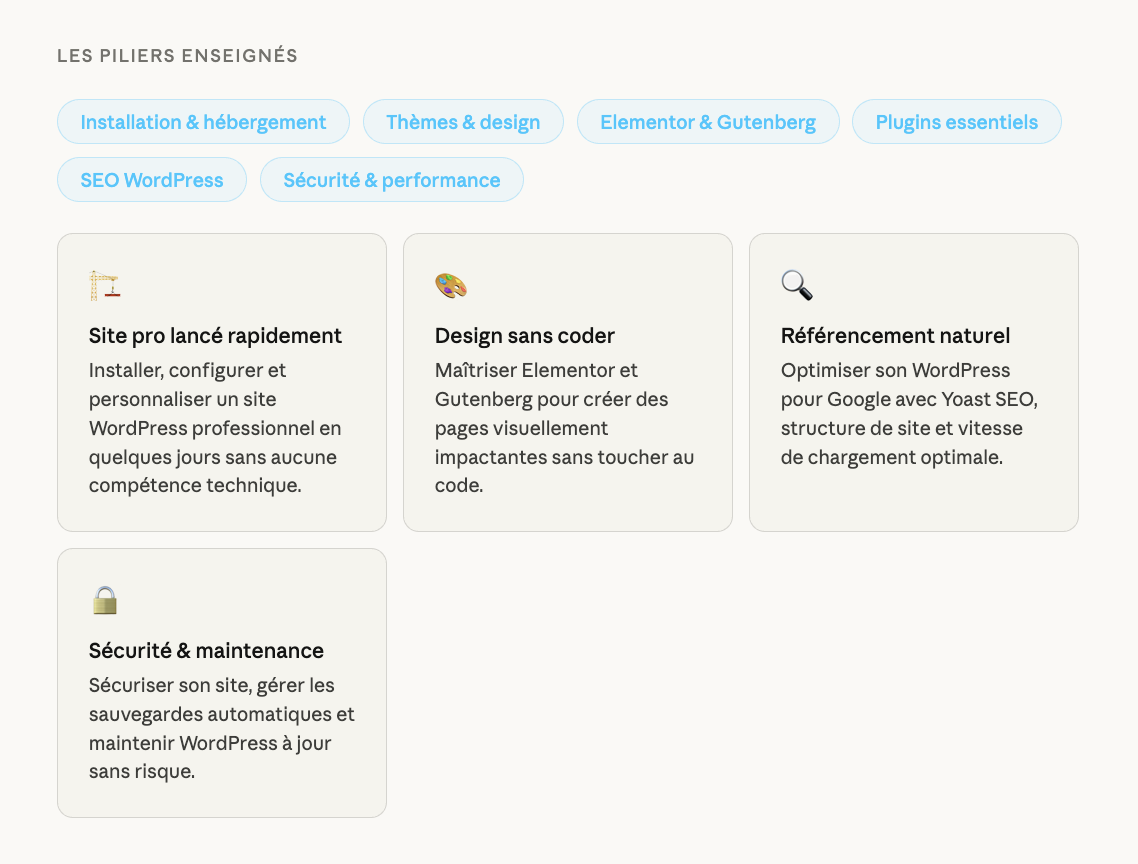Click the padlock icon
The height and width of the screenshot is (864, 1138).
pos(105,601)
